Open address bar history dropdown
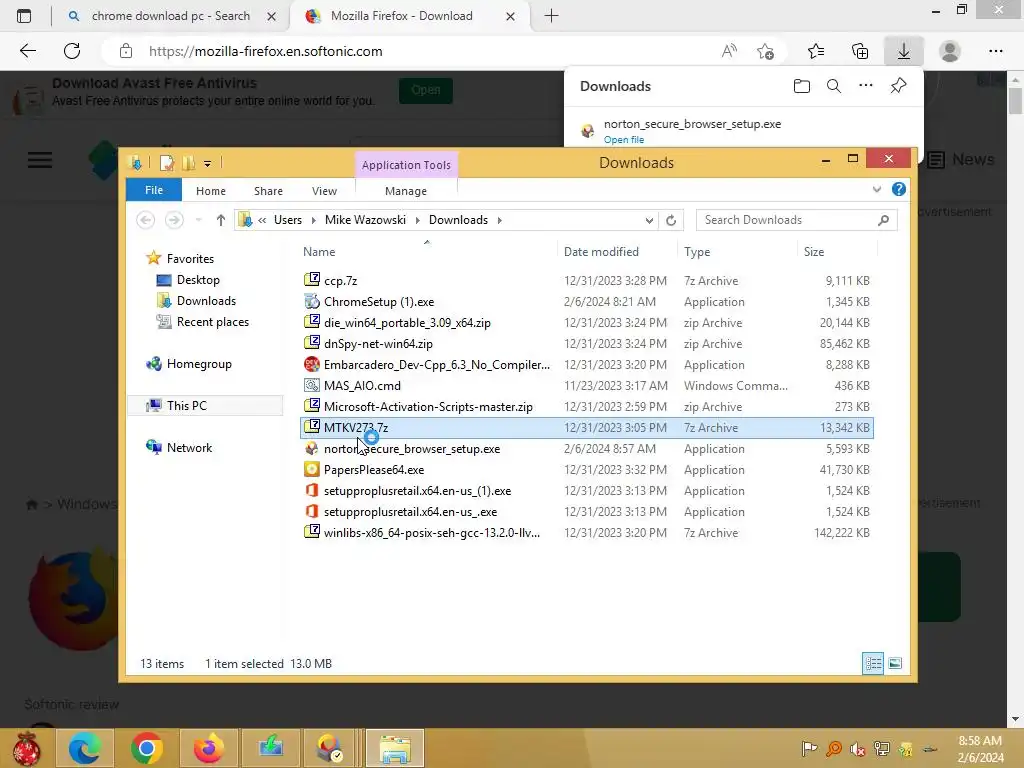This screenshot has height=768, width=1024. [649, 220]
